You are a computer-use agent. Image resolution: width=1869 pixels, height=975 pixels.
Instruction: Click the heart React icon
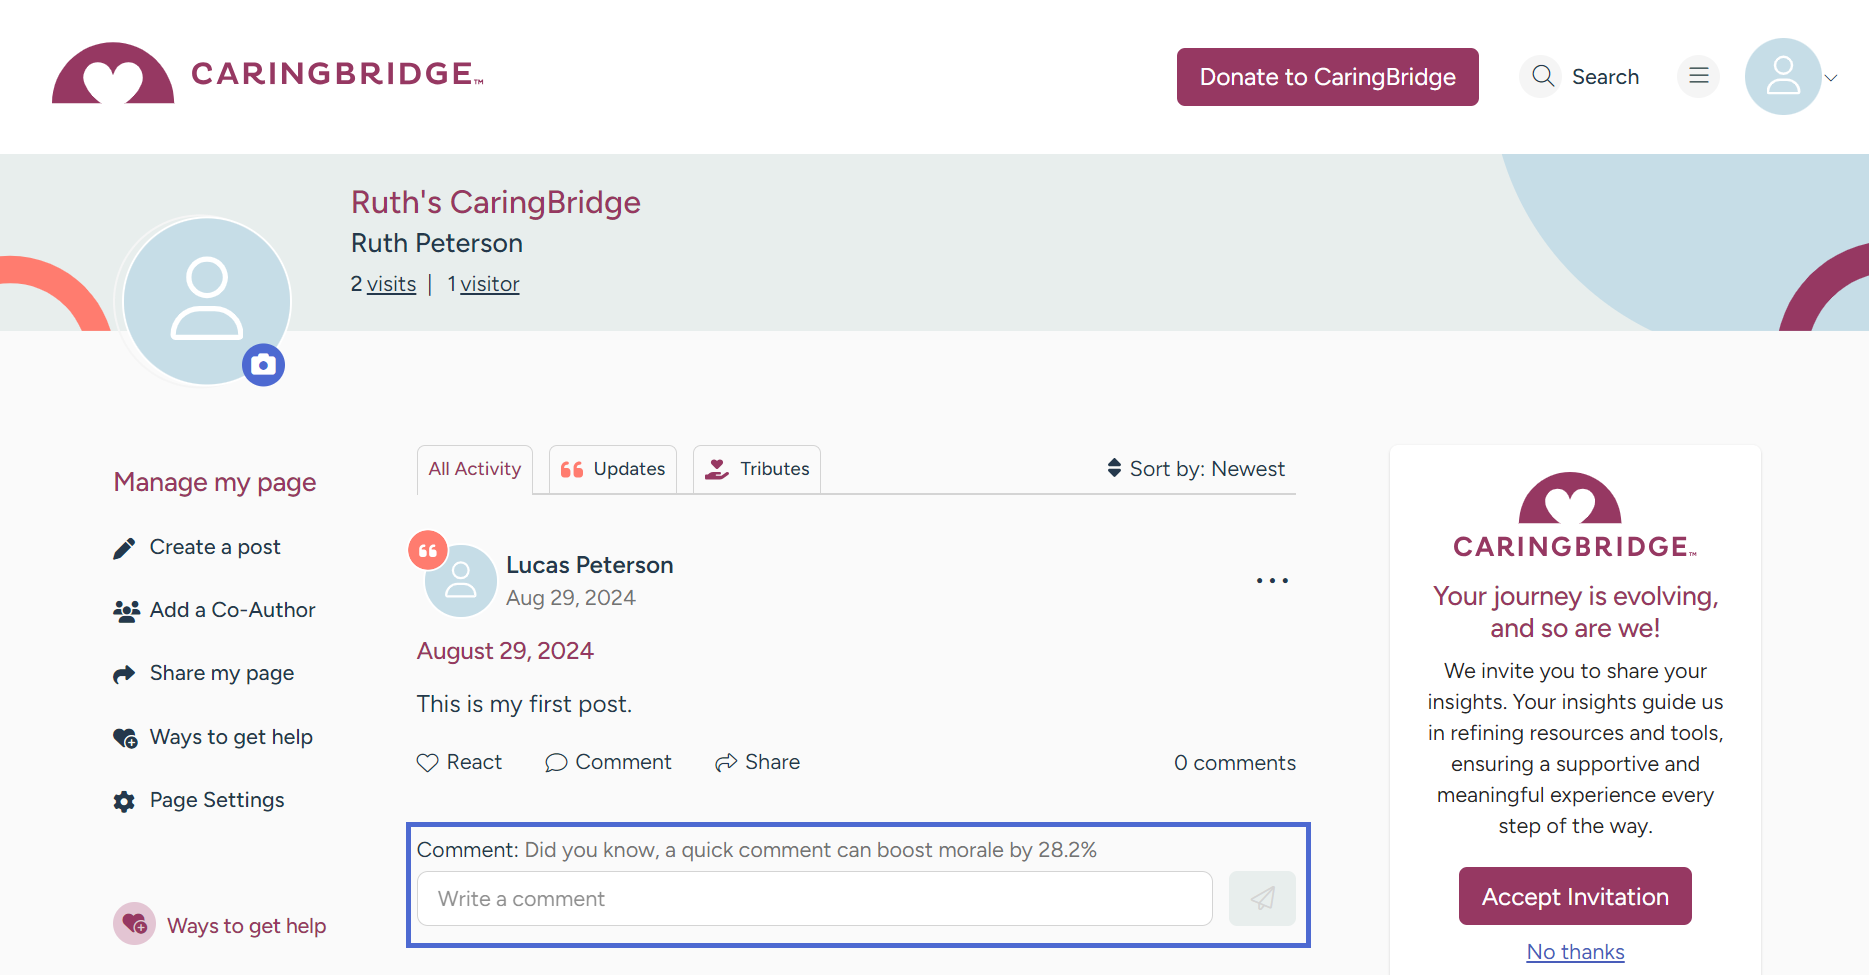click(428, 763)
